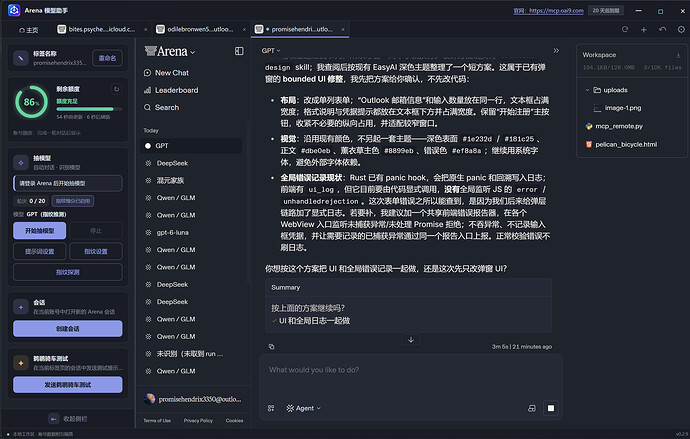Image resolution: width=690 pixels, height=439 pixels.
Task: Open 提示词设置 prompt settings
Action: (40, 251)
